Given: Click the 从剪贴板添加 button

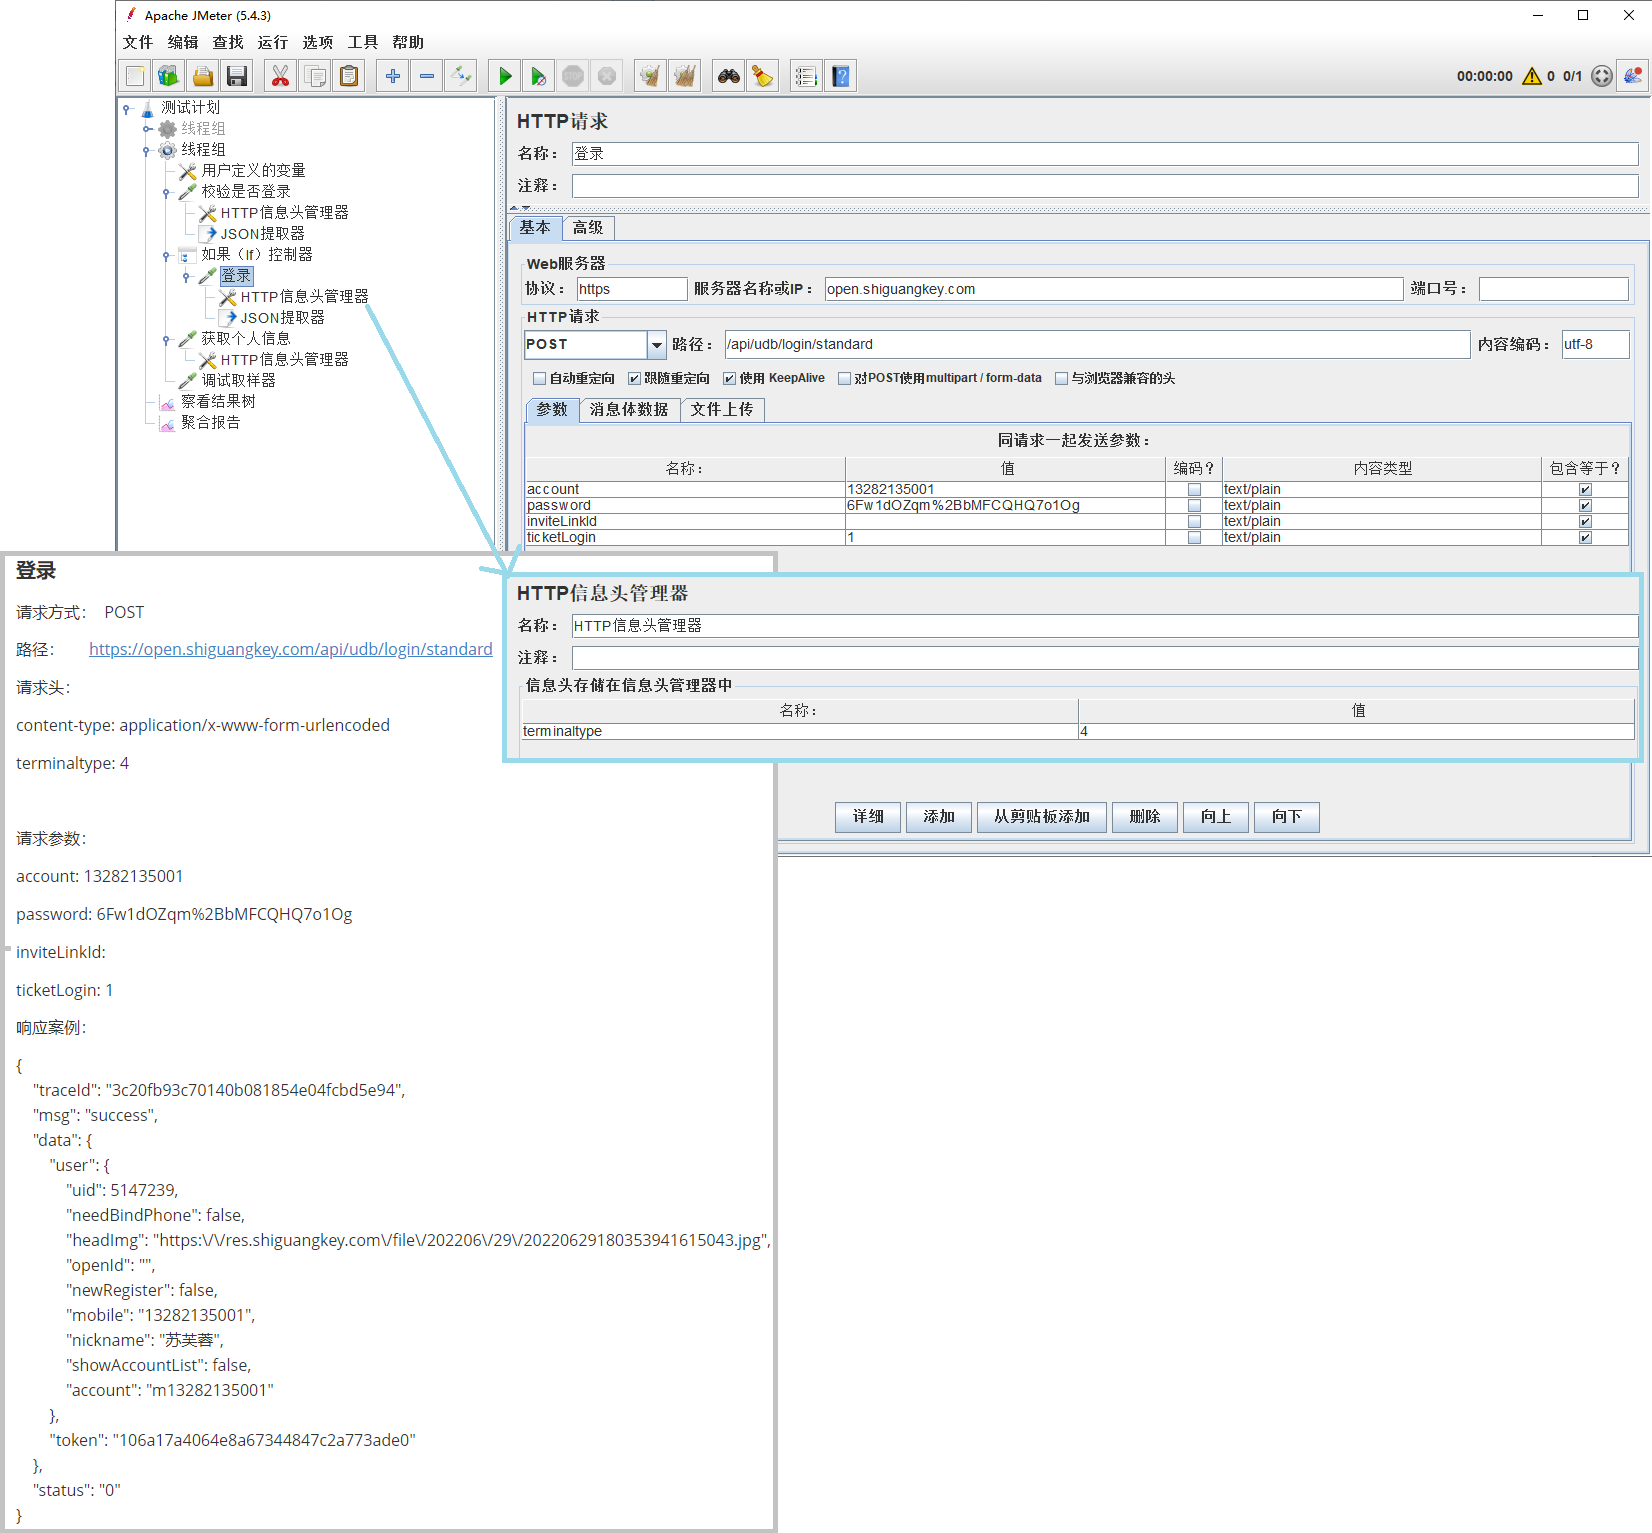Looking at the screenshot, I should (1041, 817).
